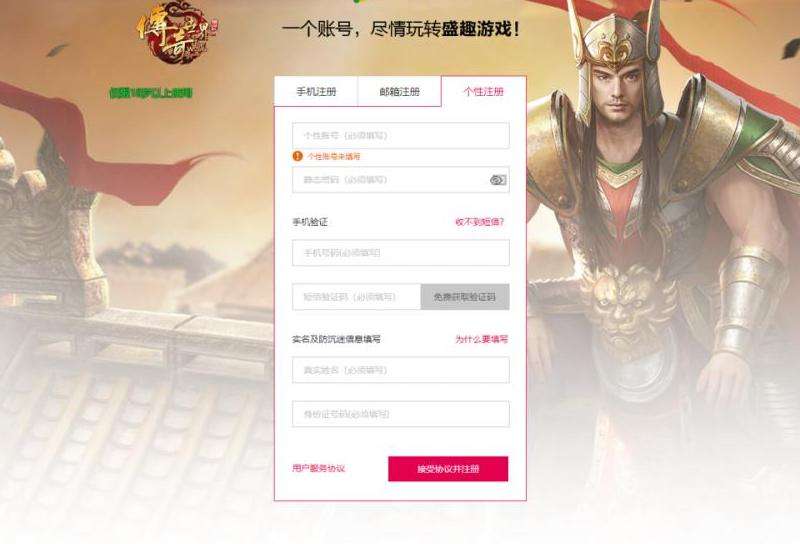Open the 收不到短信? help link

(x=480, y=222)
